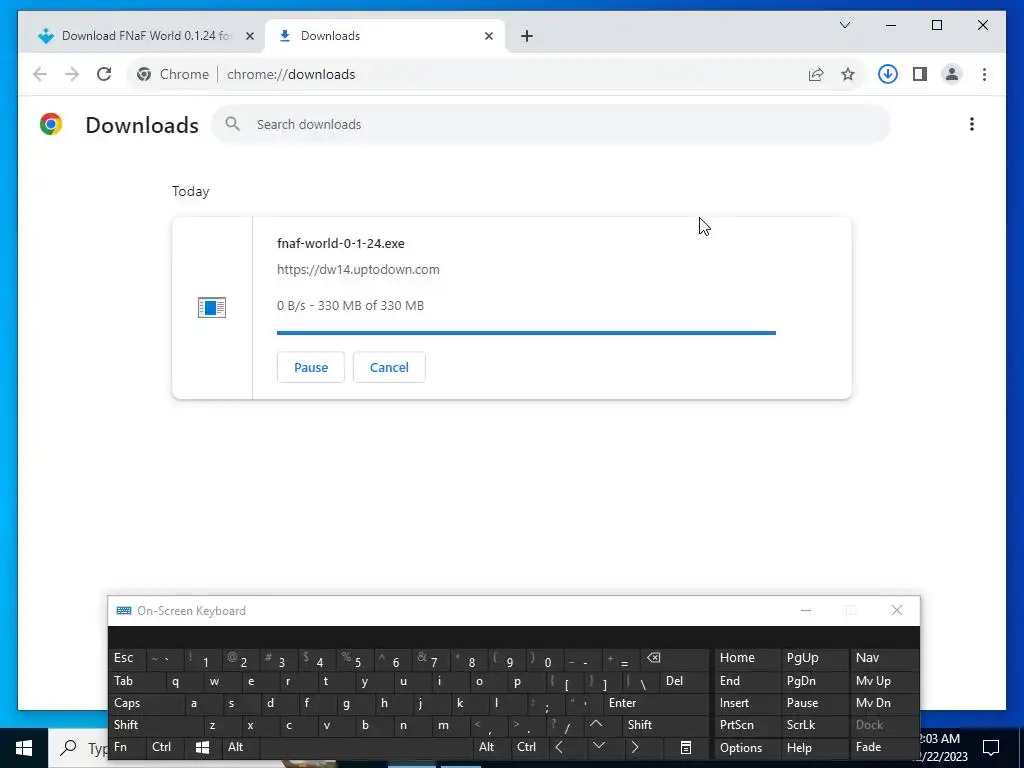Close the Download FNaF World tab

tap(249, 36)
